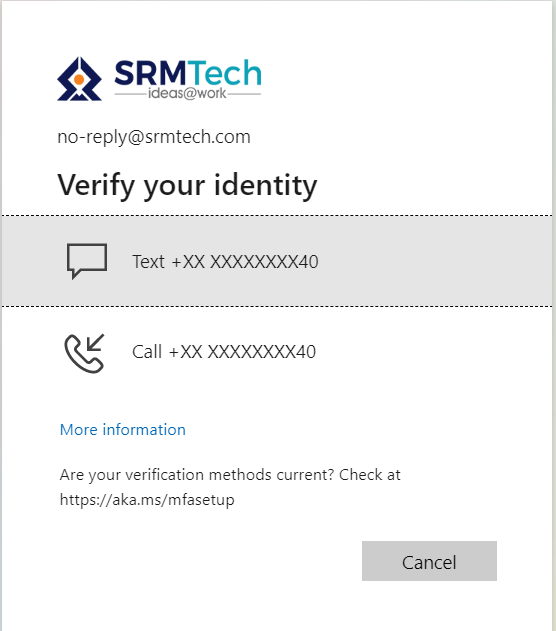Cancel the identity verification
Viewport: 556px width, 631px height.
pos(429,561)
